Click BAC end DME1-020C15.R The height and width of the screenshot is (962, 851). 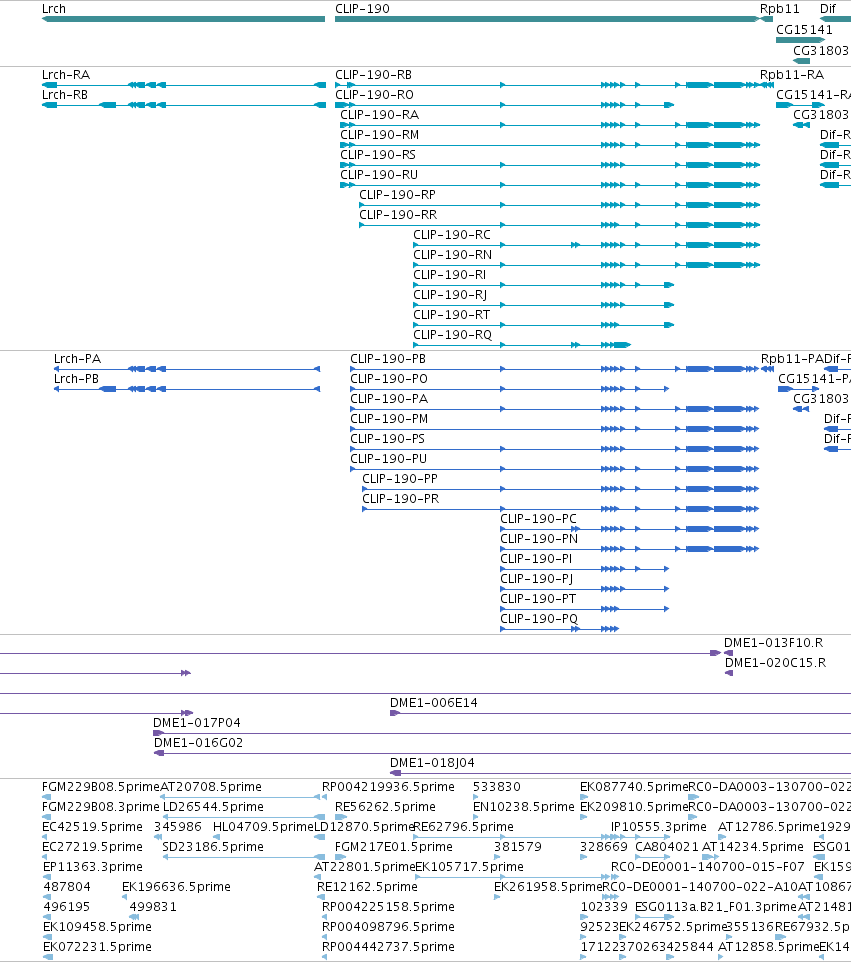(x=776, y=663)
